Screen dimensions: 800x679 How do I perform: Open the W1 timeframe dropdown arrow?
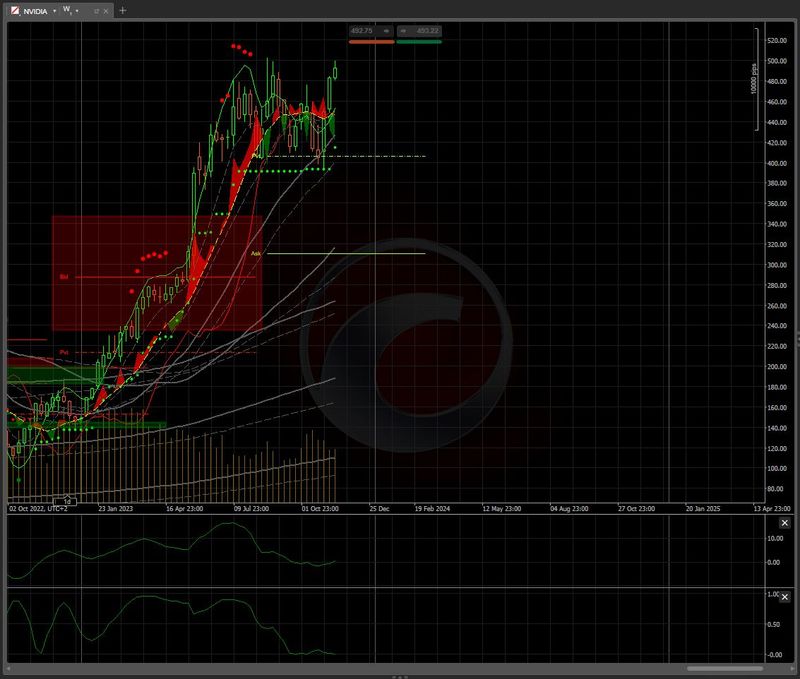pos(79,10)
